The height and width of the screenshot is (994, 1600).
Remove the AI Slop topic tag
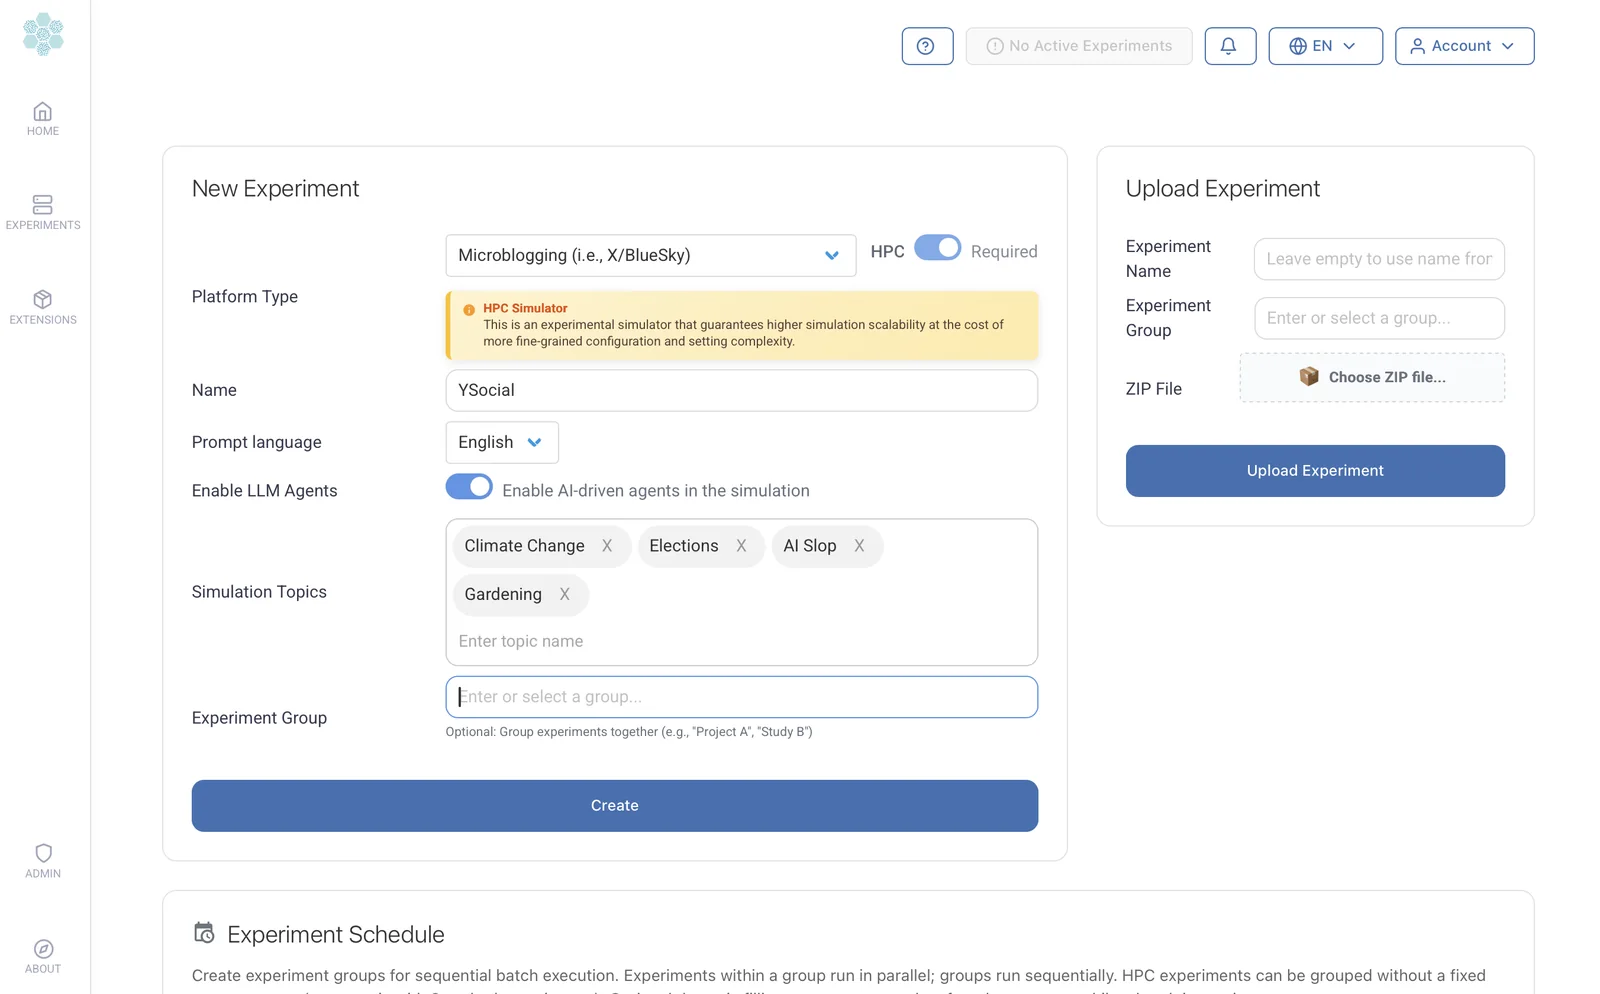coord(859,546)
